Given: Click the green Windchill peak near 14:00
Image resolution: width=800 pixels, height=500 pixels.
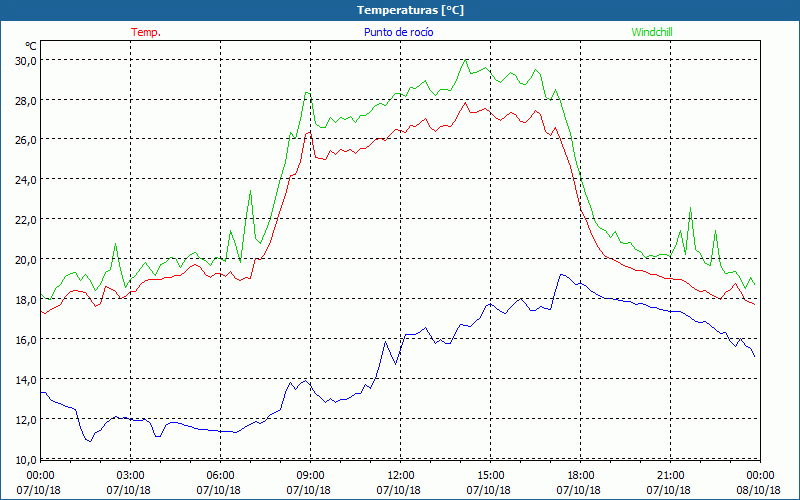Looking at the screenshot, I should 465,60.
